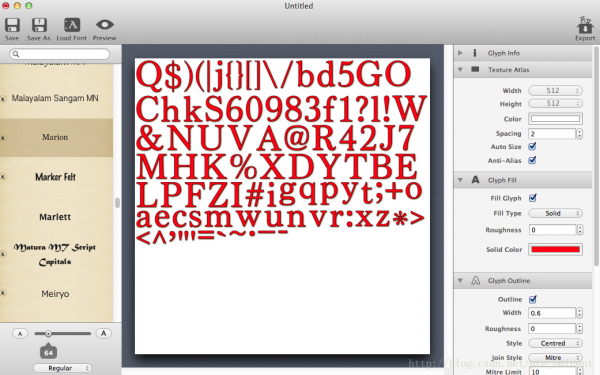Click the Export icon

tap(585, 25)
